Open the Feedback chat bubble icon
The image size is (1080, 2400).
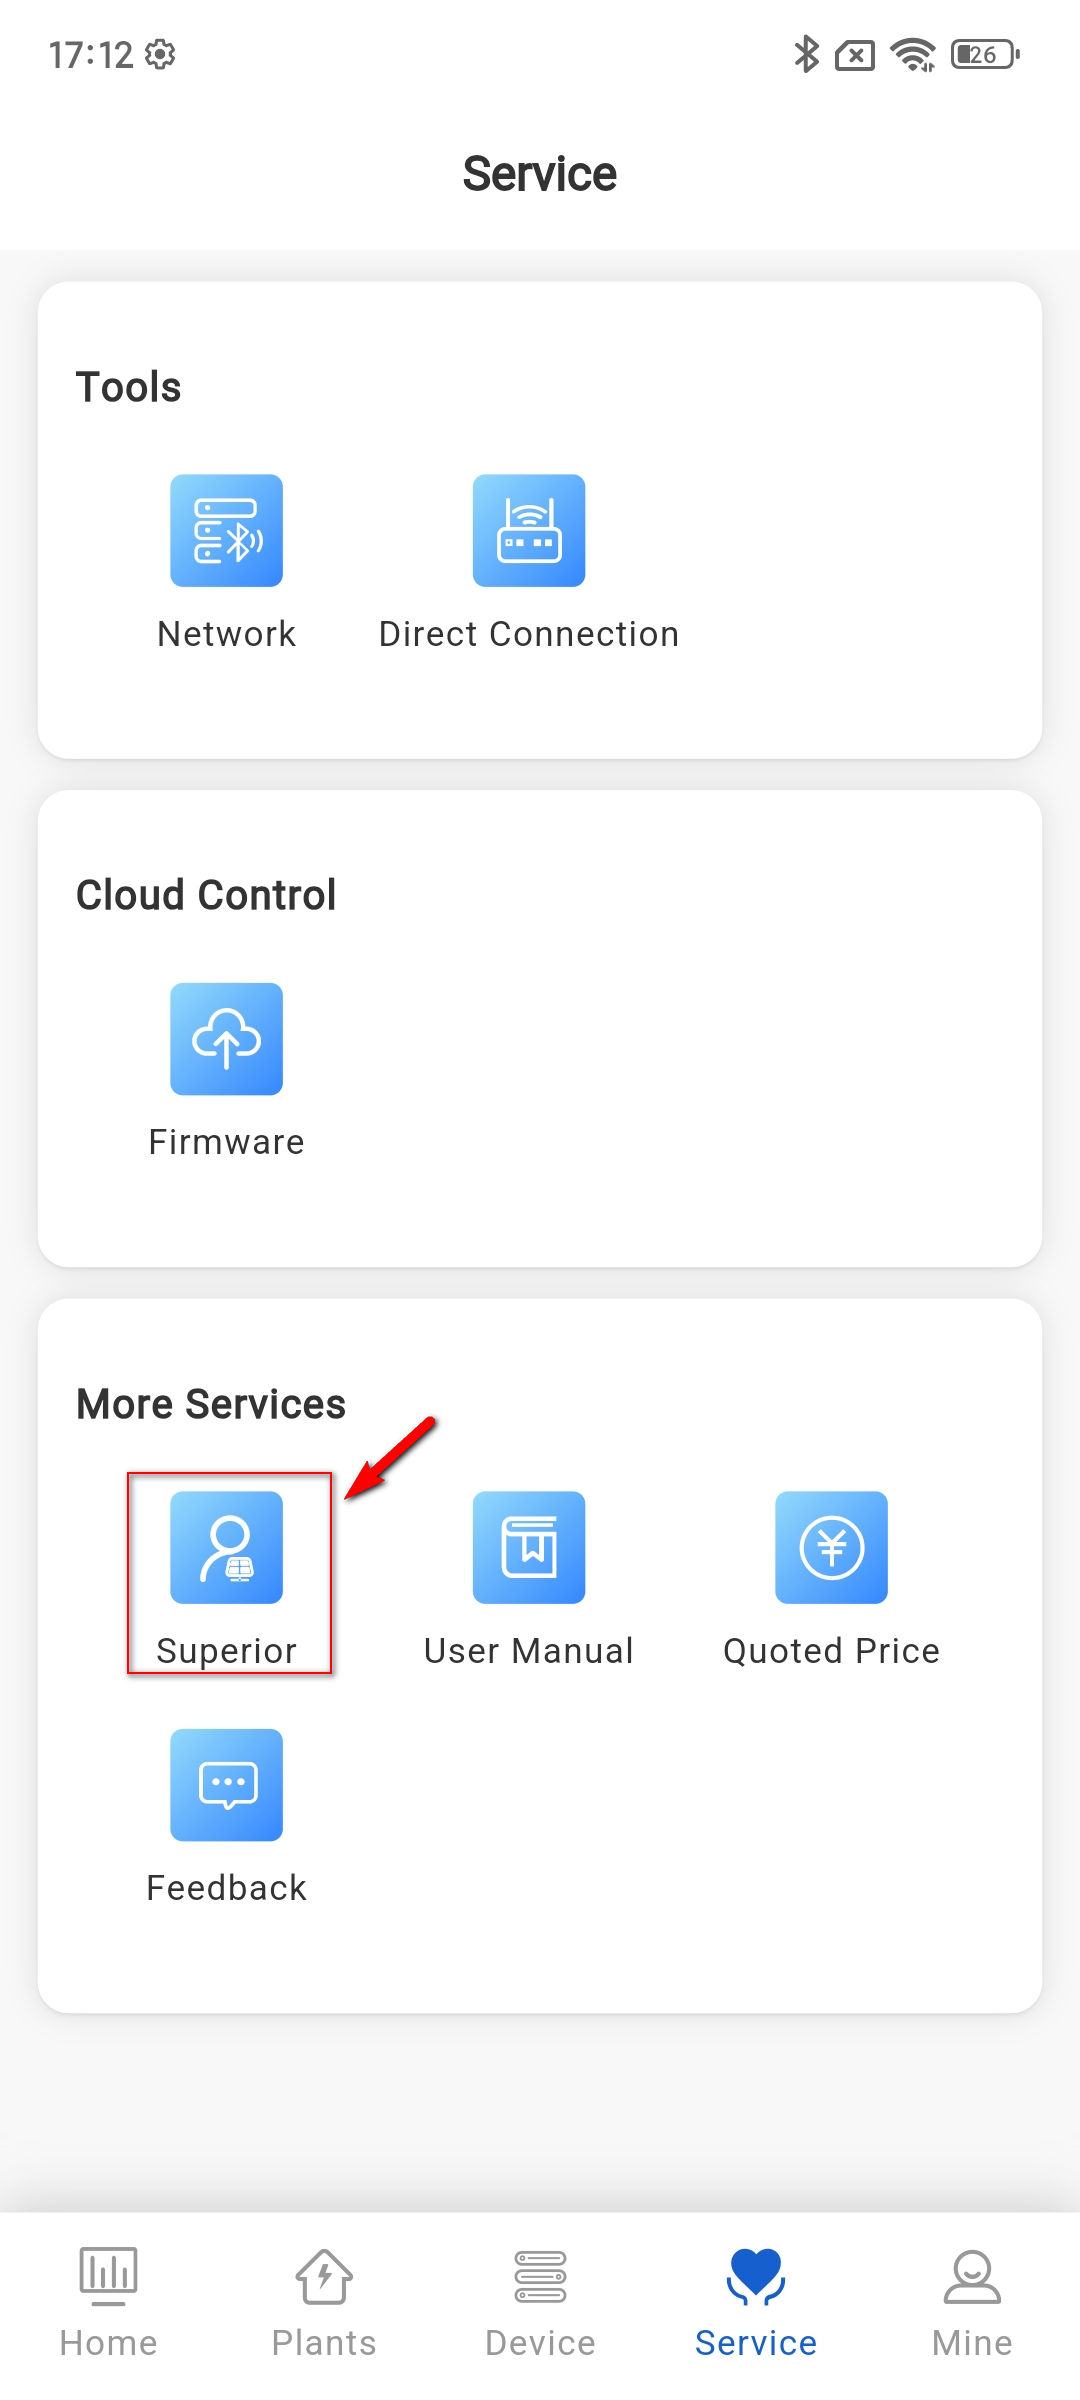227,1785
